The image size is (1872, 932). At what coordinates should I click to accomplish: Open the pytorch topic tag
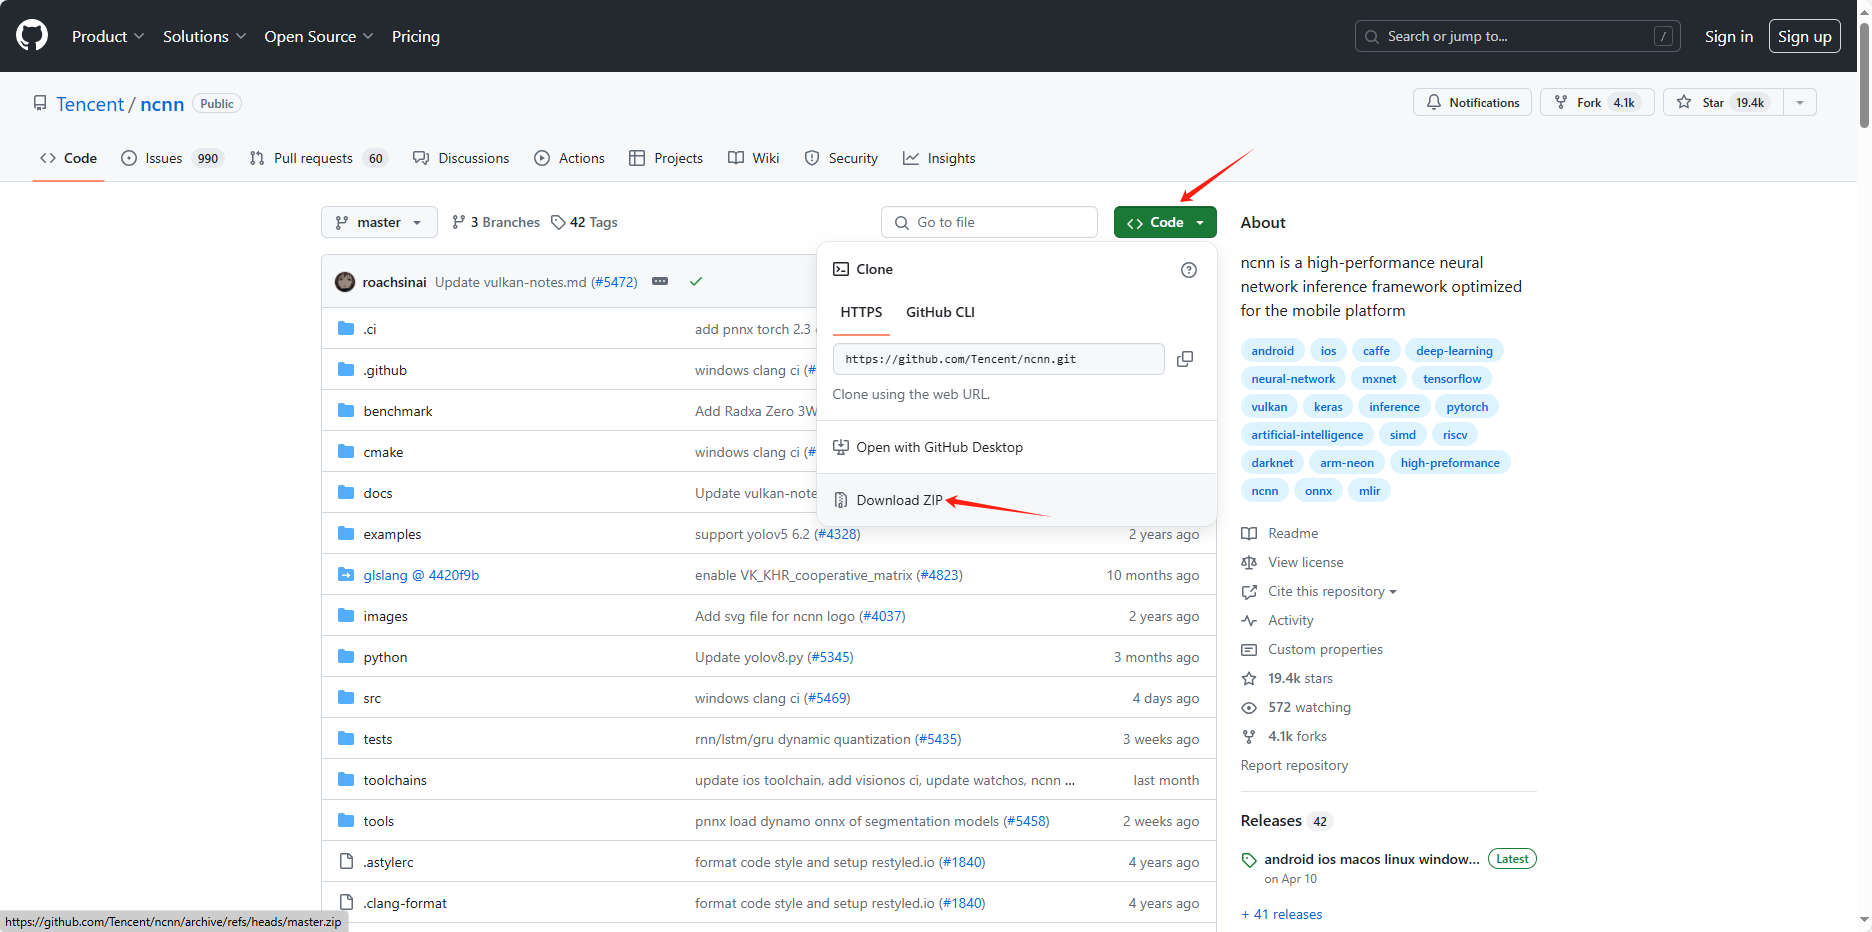click(x=1467, y=407)
